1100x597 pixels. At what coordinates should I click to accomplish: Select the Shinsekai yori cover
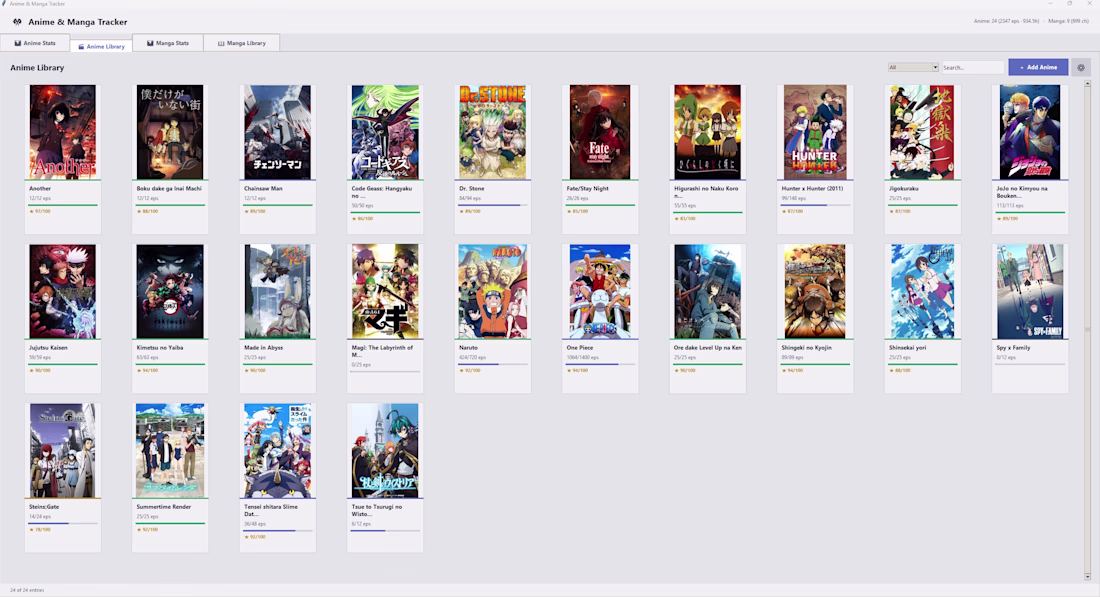(922, 291)
